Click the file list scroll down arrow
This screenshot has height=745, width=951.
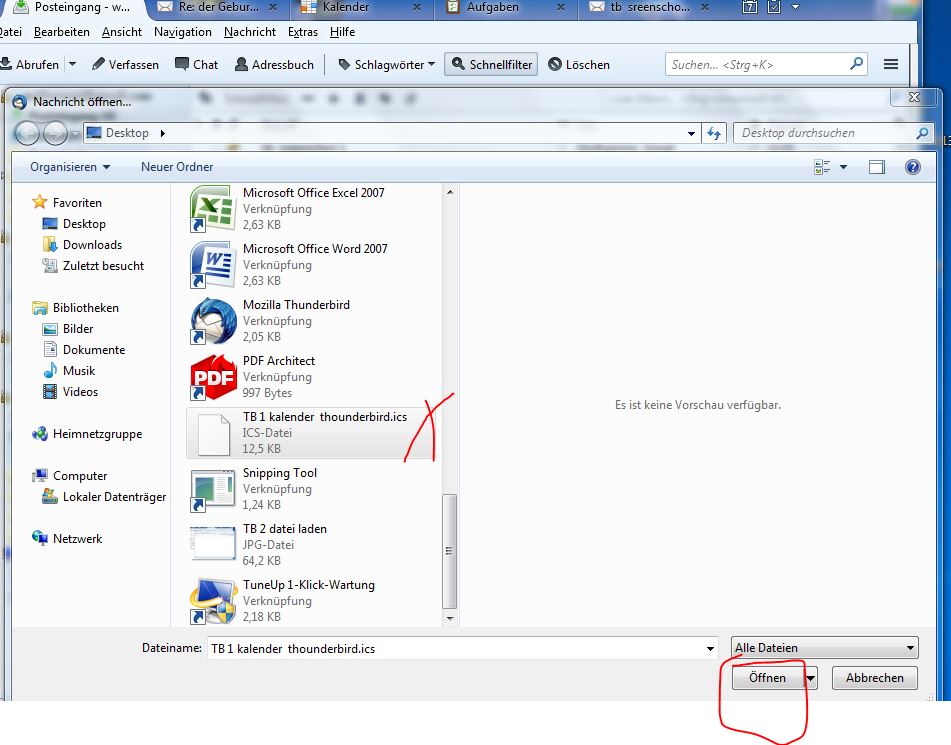click(449, 619)
